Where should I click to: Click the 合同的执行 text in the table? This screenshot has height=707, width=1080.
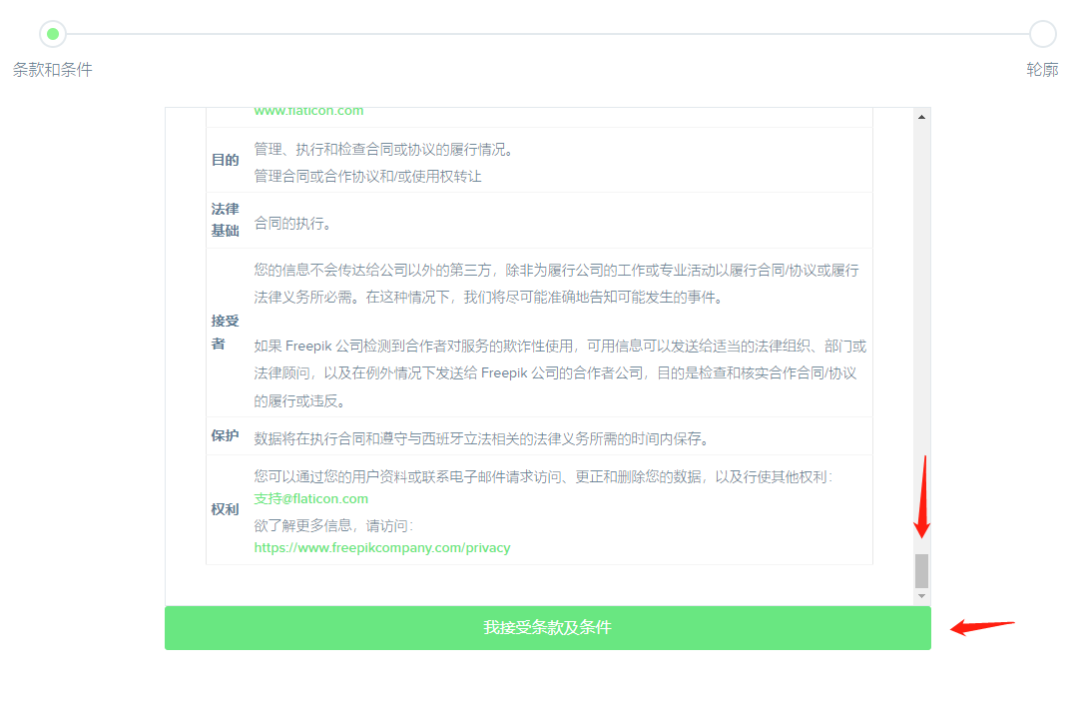pyautogui.click(x=292, y=223)
